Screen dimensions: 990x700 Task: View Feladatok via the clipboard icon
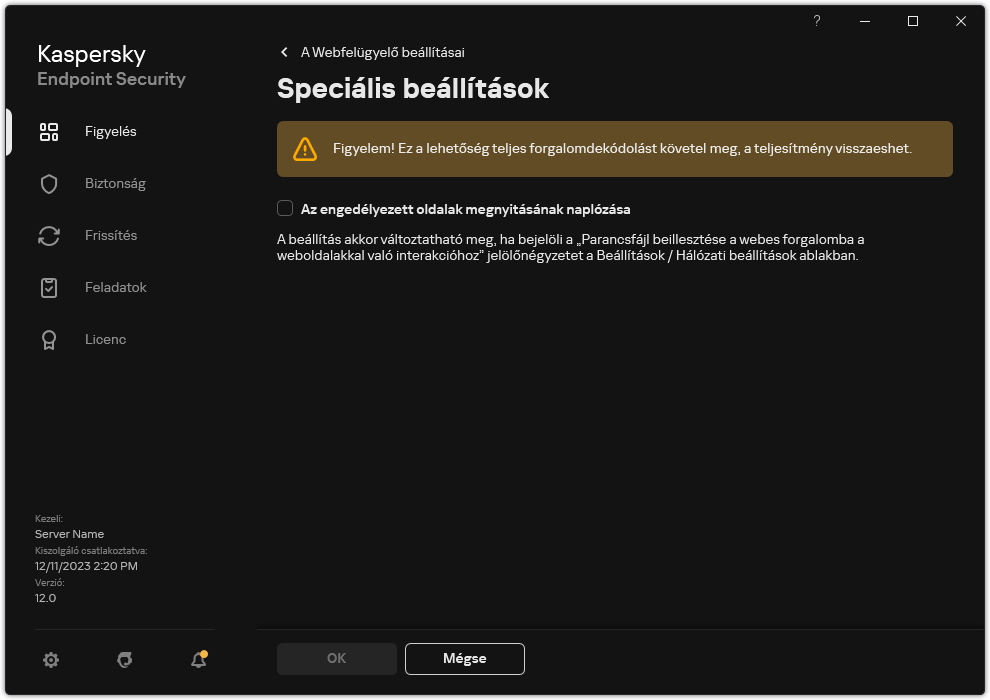pos(48,287)
